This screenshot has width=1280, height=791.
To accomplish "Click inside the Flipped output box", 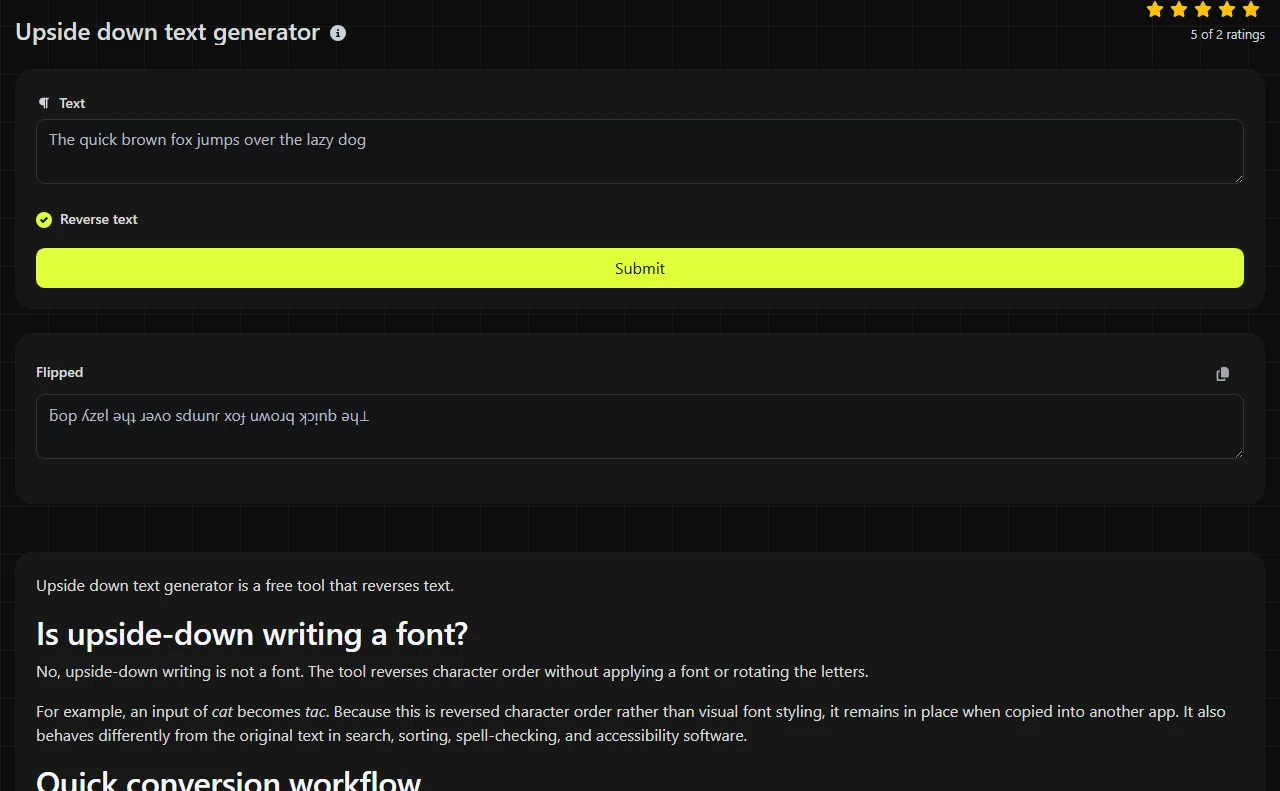I will [x=640, y=427].
